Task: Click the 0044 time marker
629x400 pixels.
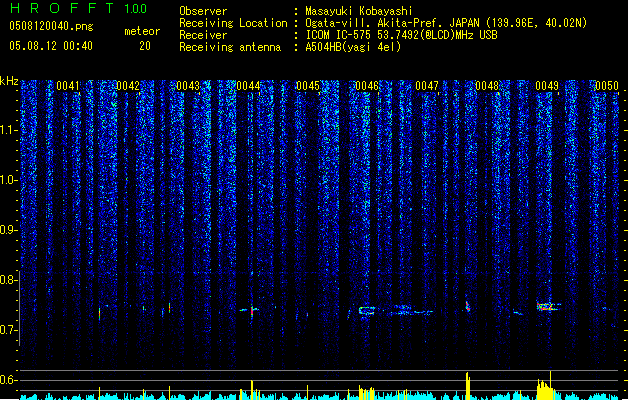Action: (x=248, y=86)
